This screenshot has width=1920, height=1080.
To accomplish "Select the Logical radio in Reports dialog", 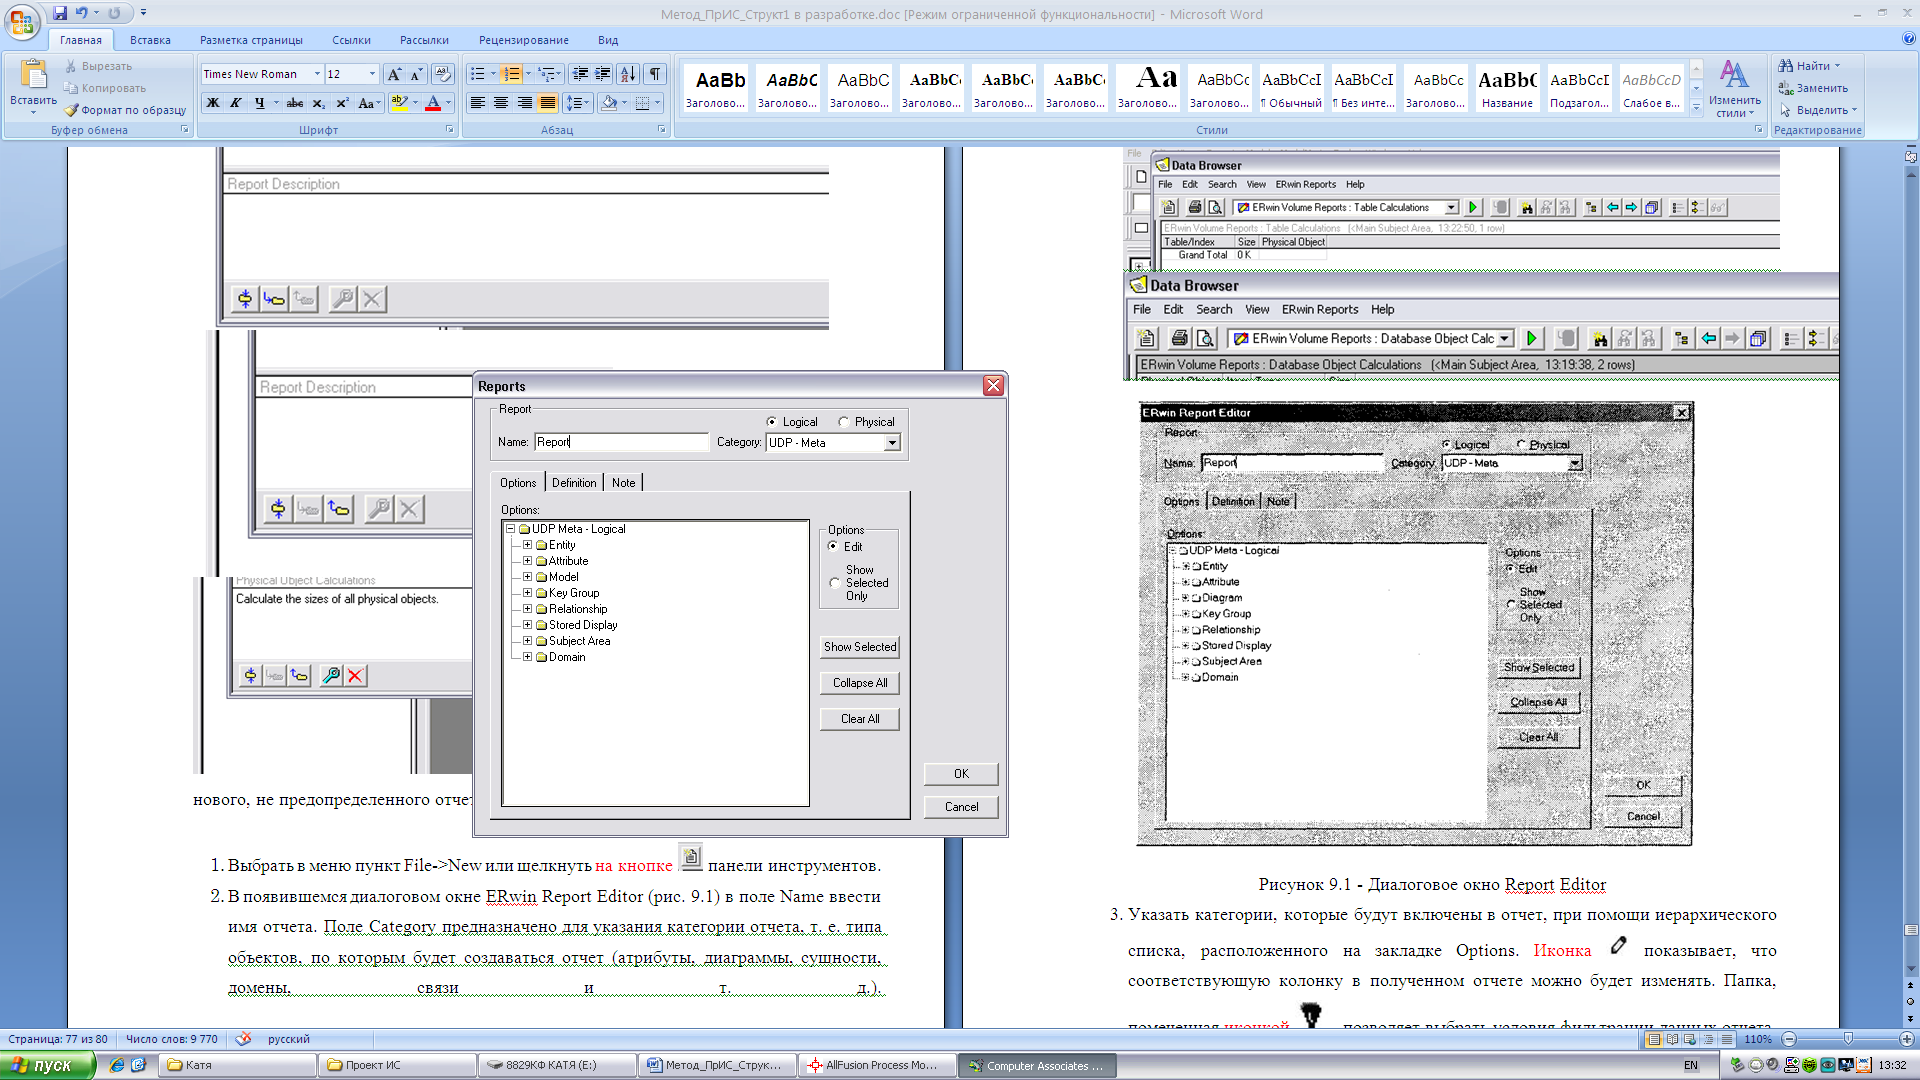I will tap(771, 422).
